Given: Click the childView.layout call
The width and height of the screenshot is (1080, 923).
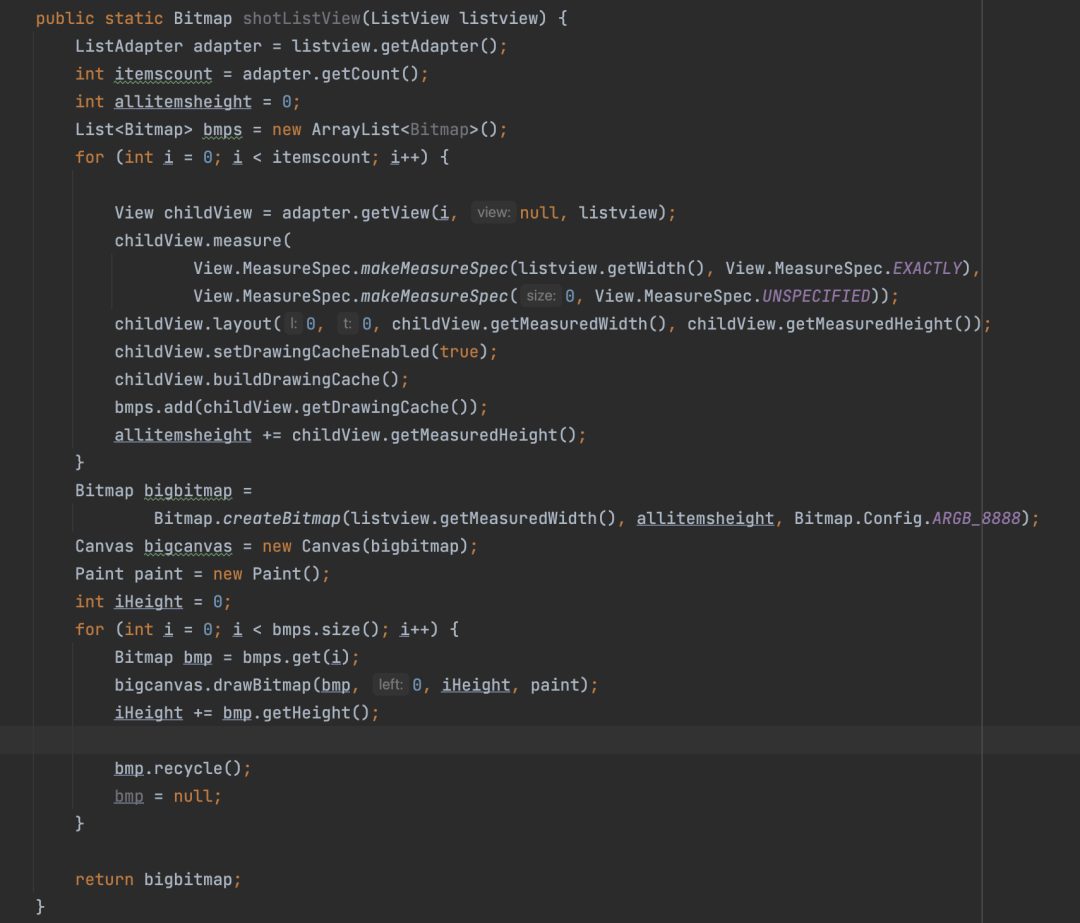Looking at the screenshot, I should coord(193,324).
